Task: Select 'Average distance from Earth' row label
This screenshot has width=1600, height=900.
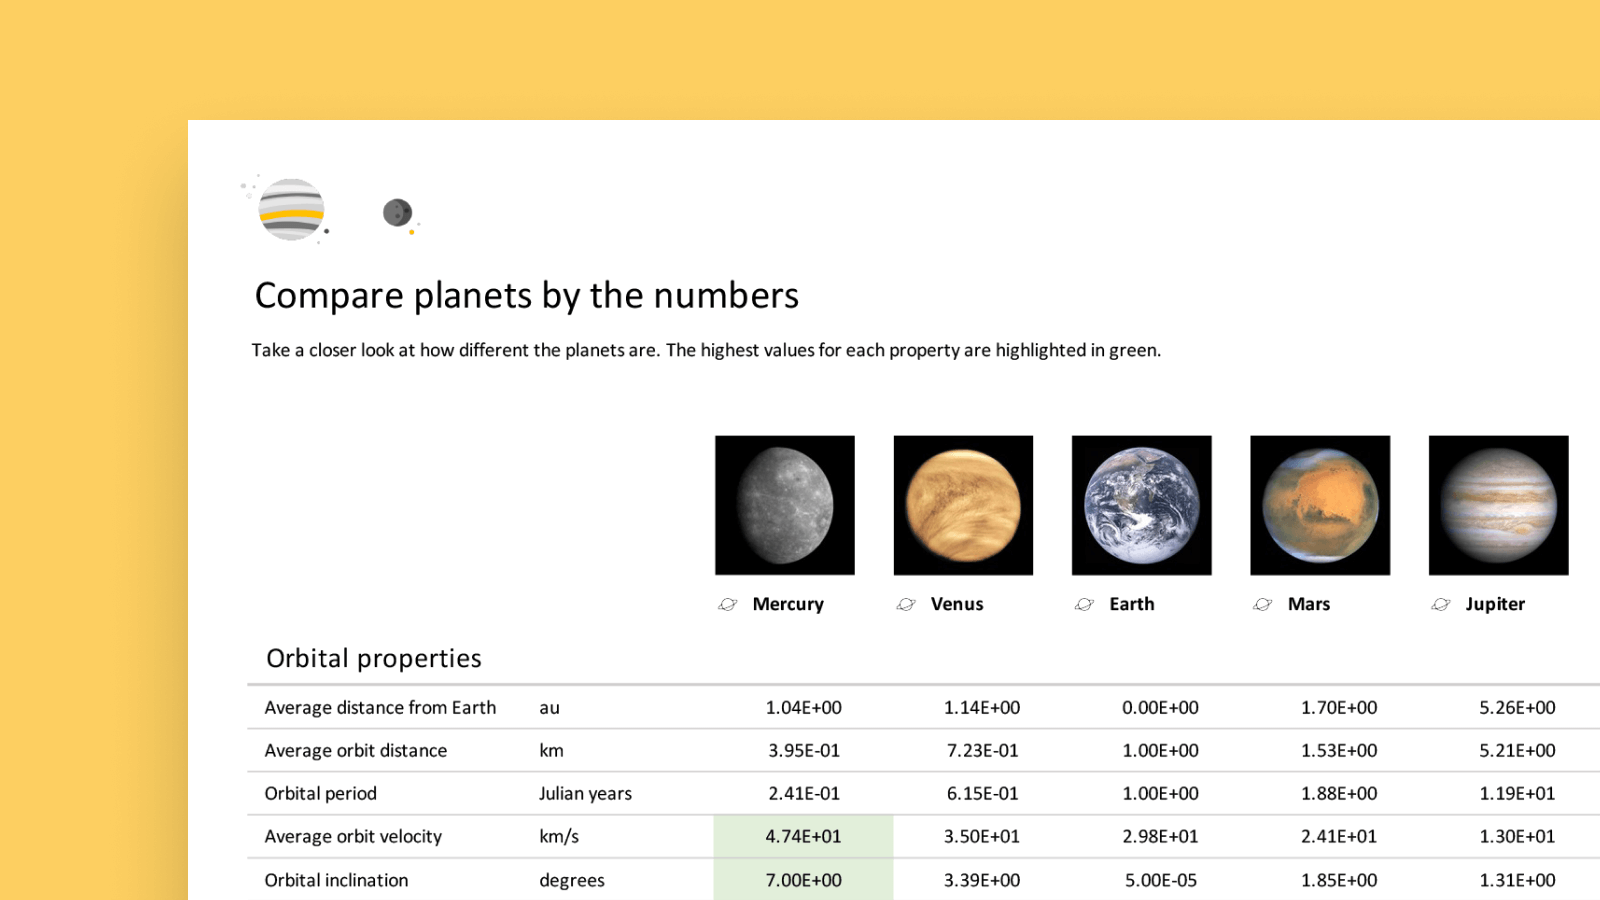Action: tap(380, 707)
